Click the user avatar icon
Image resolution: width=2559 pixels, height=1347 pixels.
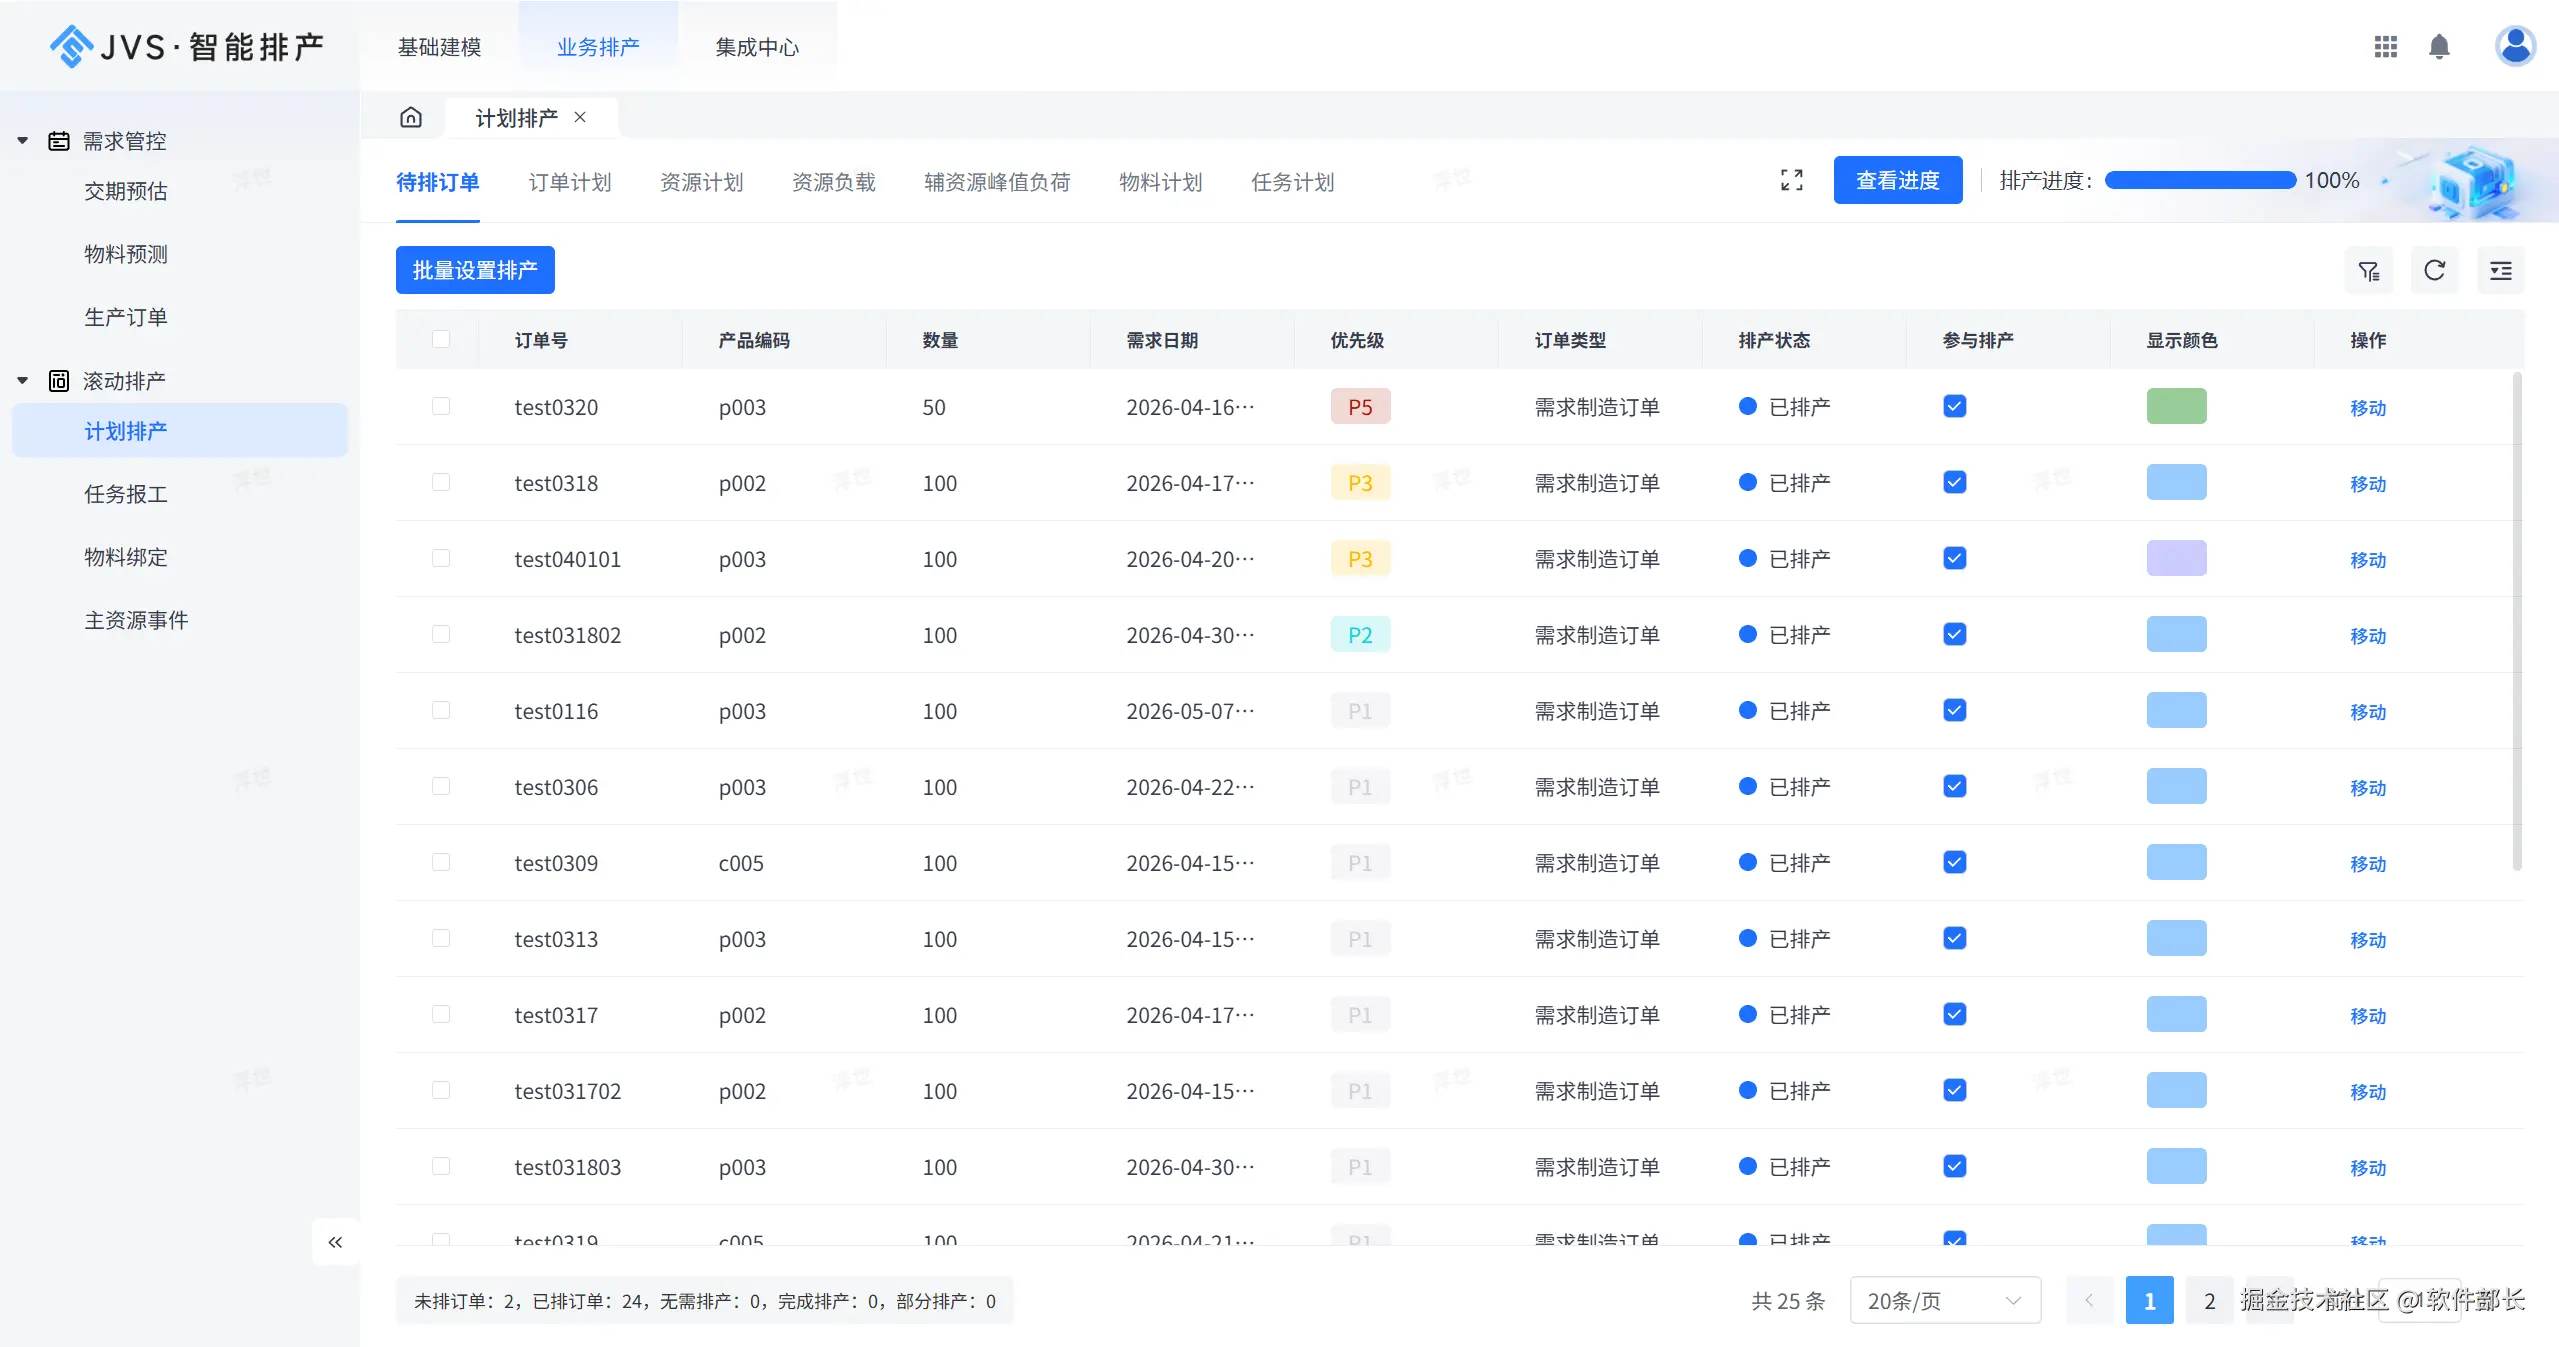tap(2514, 46)
